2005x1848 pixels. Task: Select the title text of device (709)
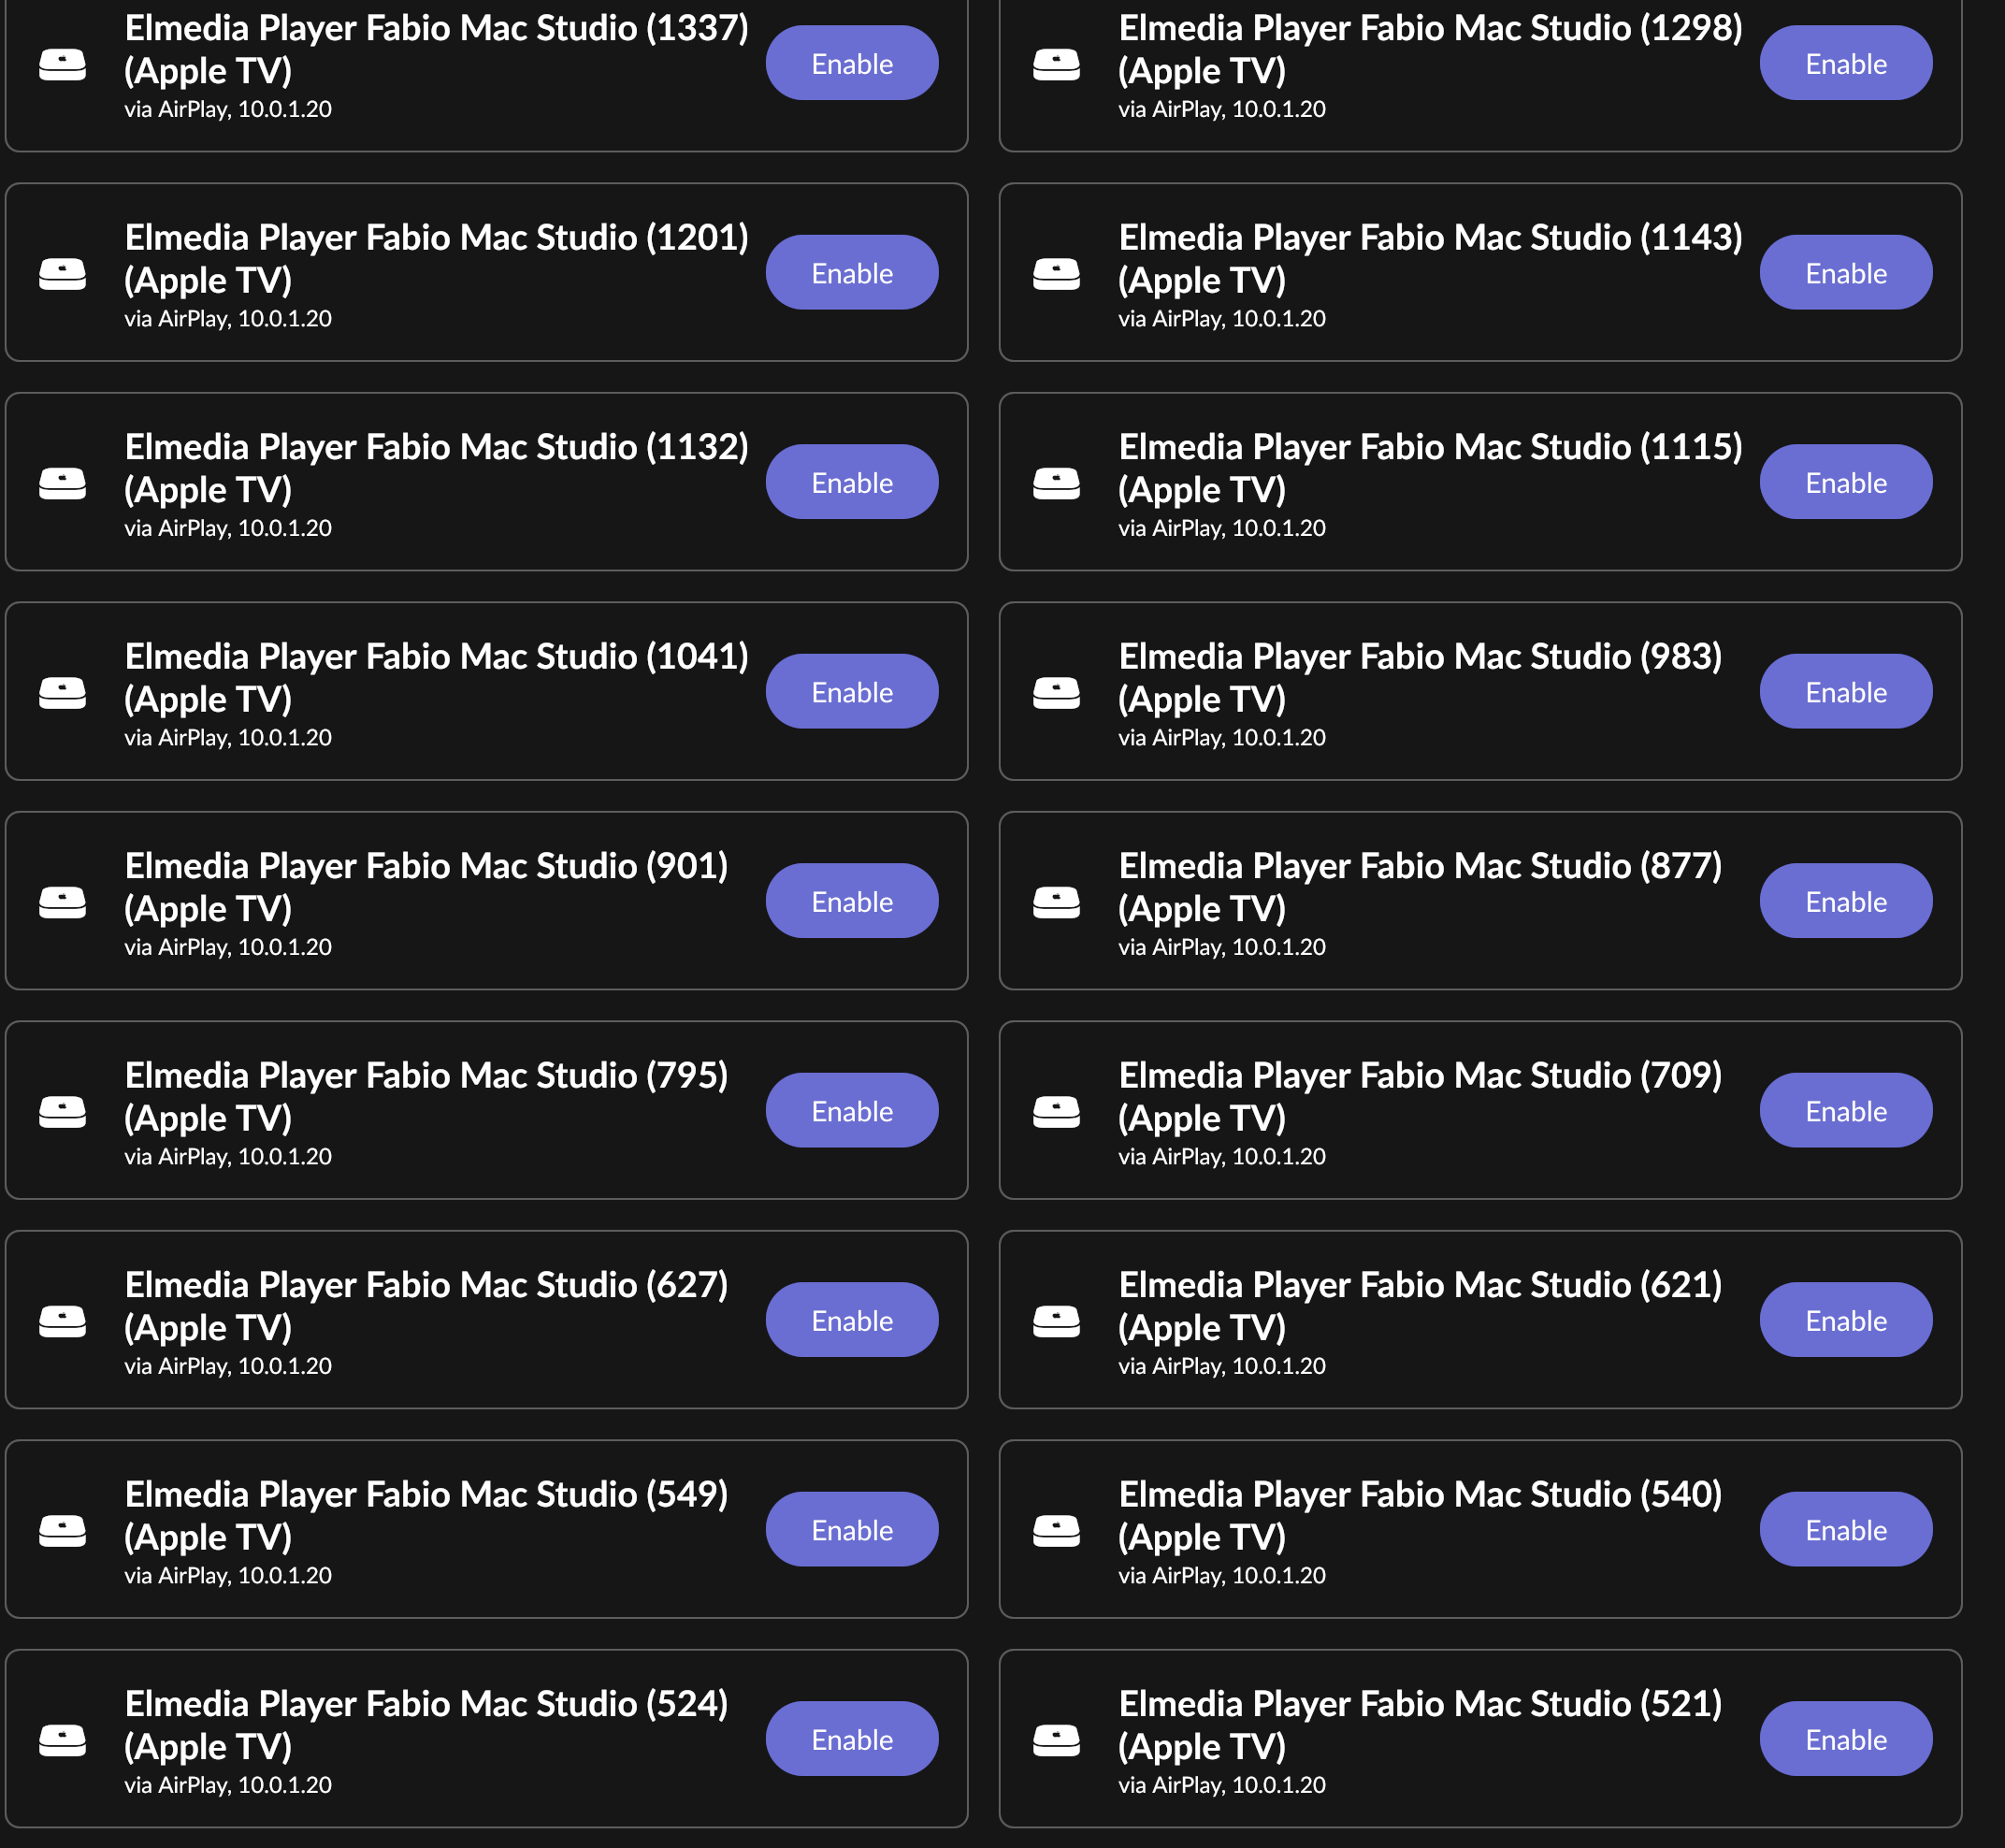click(1420, 1096)
